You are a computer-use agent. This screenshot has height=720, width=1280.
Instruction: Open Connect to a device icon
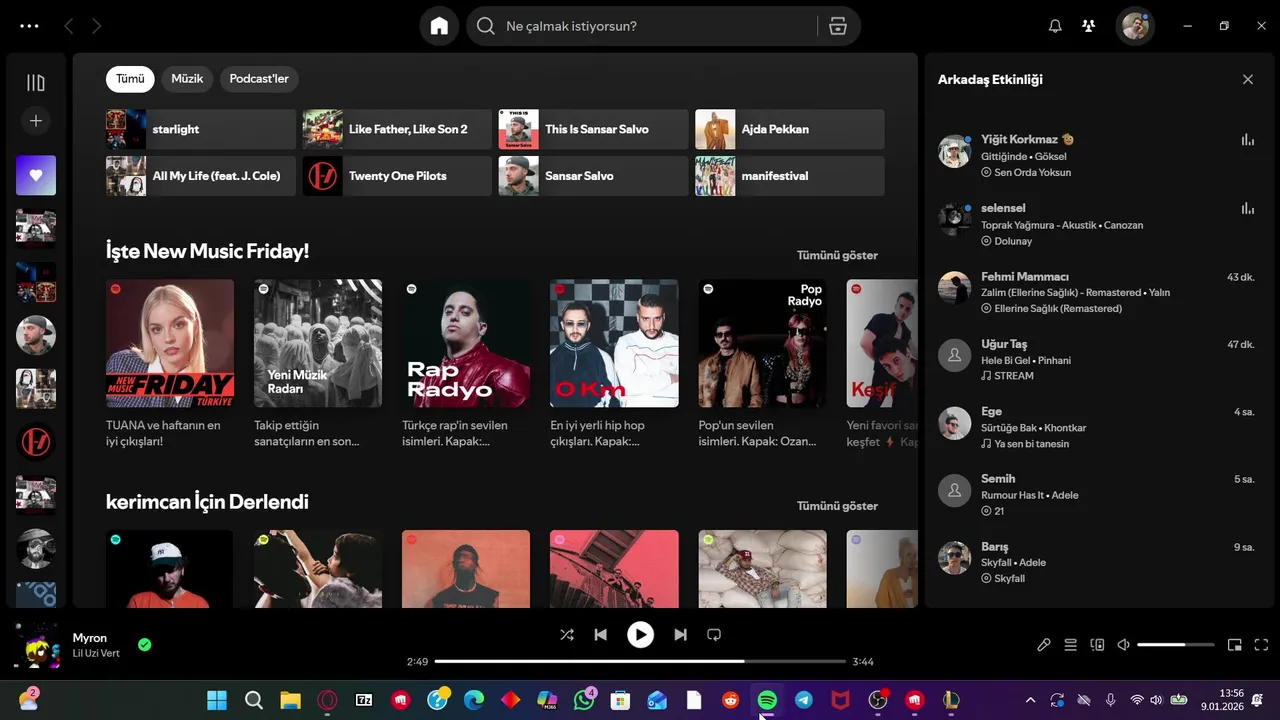tap(1097, 645)
